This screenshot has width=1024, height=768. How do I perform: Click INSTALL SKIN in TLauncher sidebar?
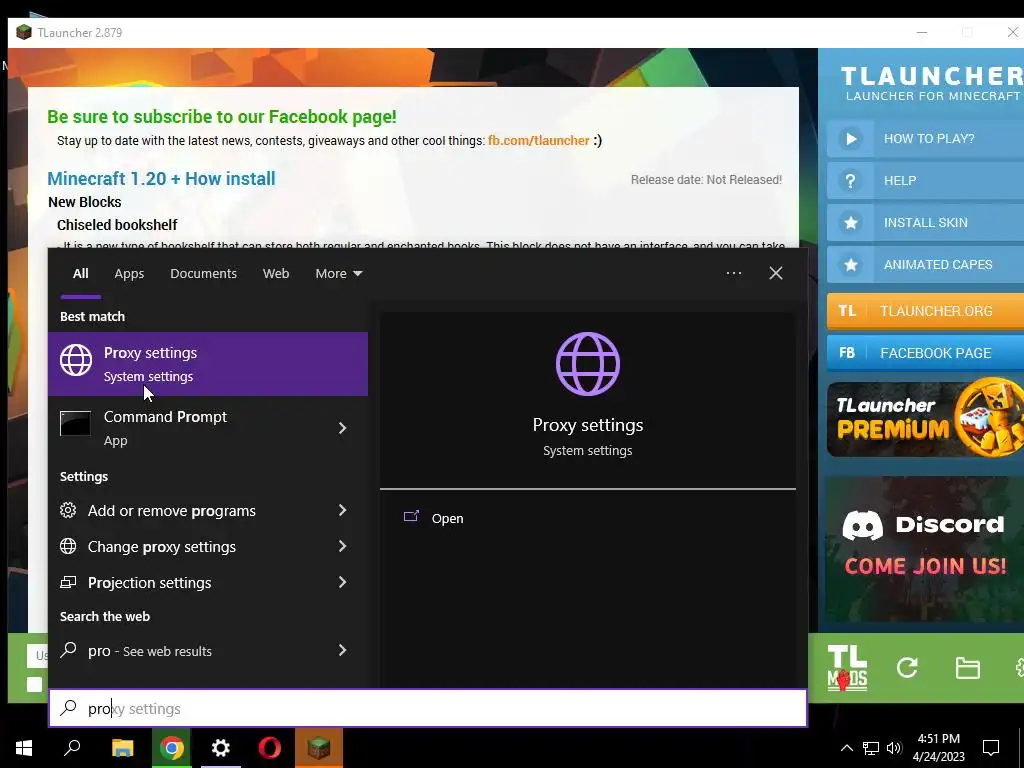pos(925,222)
